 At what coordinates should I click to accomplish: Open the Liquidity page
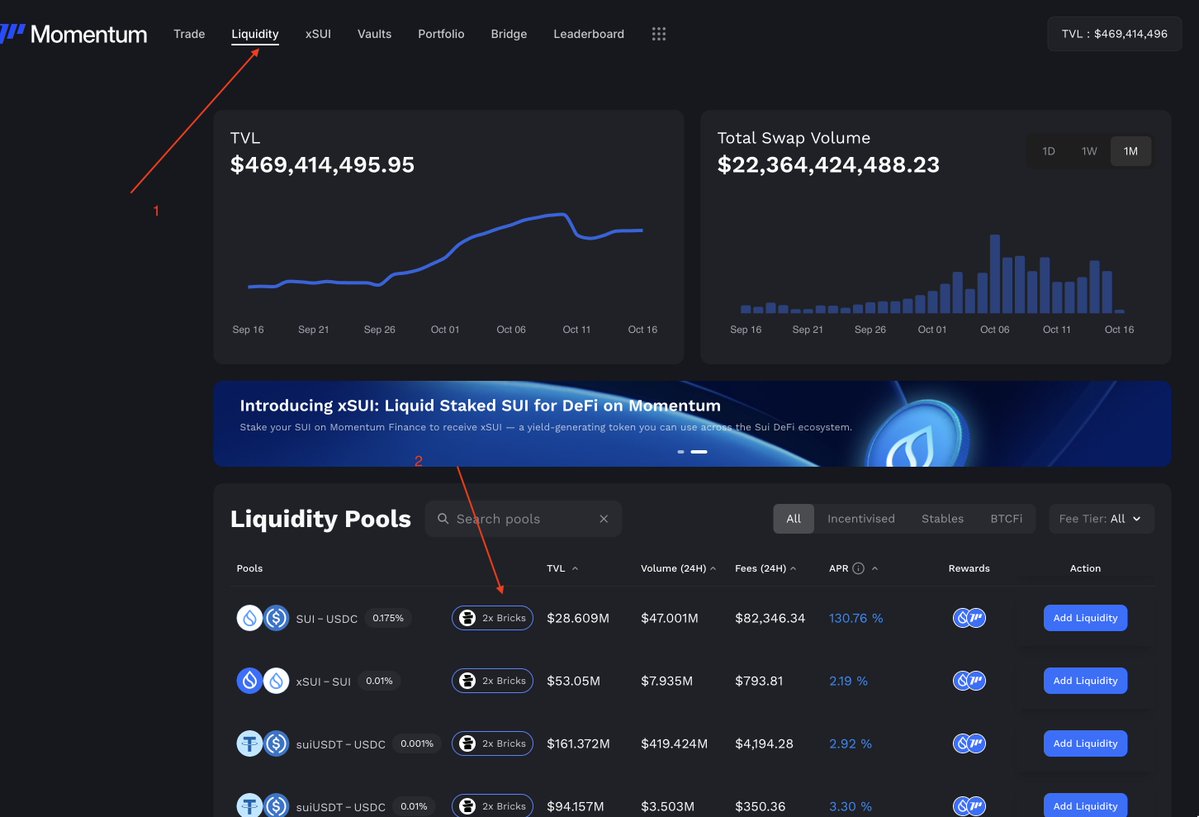pyautogui.click(x=255, y=34)
